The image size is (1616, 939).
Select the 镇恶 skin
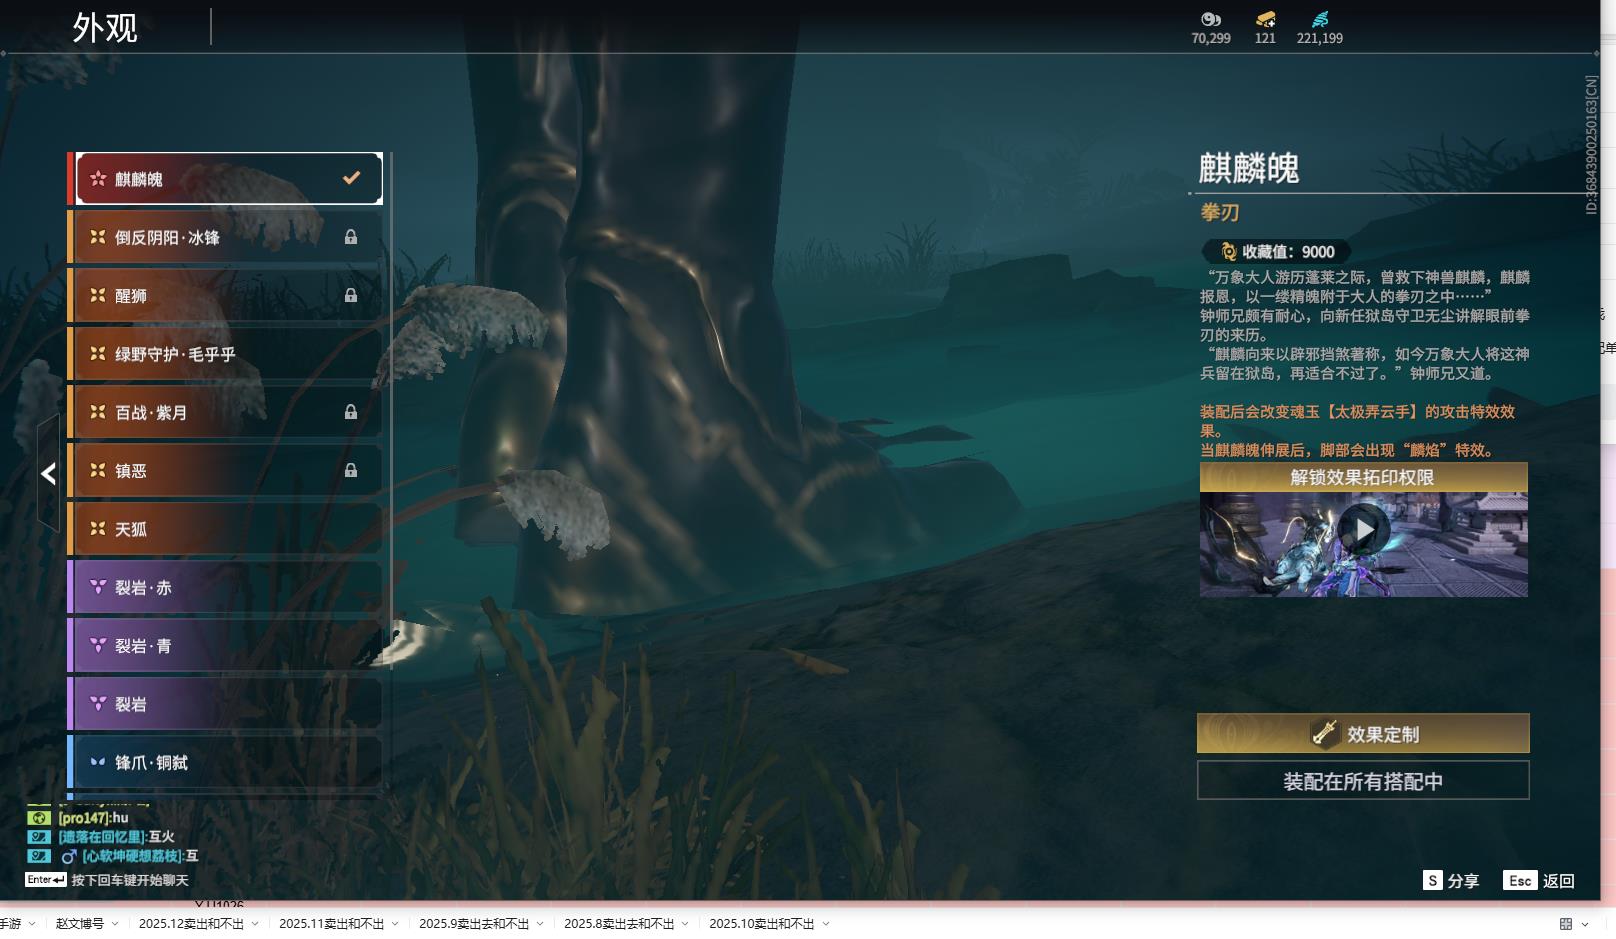[x=225, y=470]
